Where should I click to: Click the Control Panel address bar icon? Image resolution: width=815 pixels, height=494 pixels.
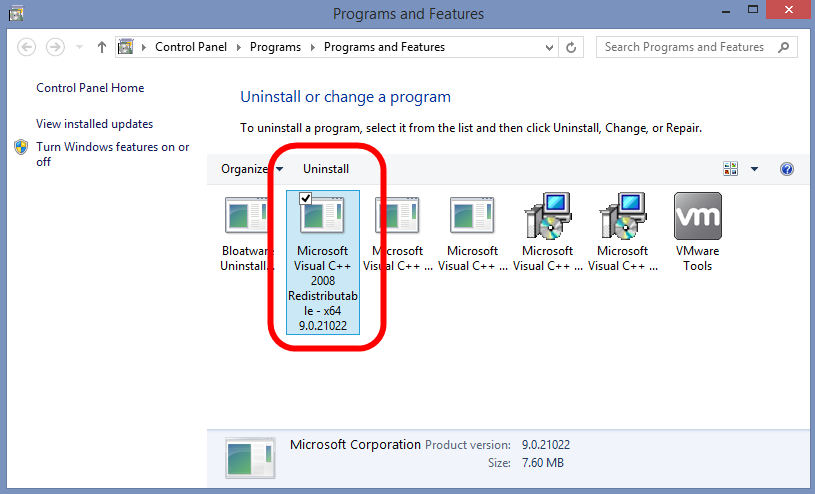tap(125, 47)
